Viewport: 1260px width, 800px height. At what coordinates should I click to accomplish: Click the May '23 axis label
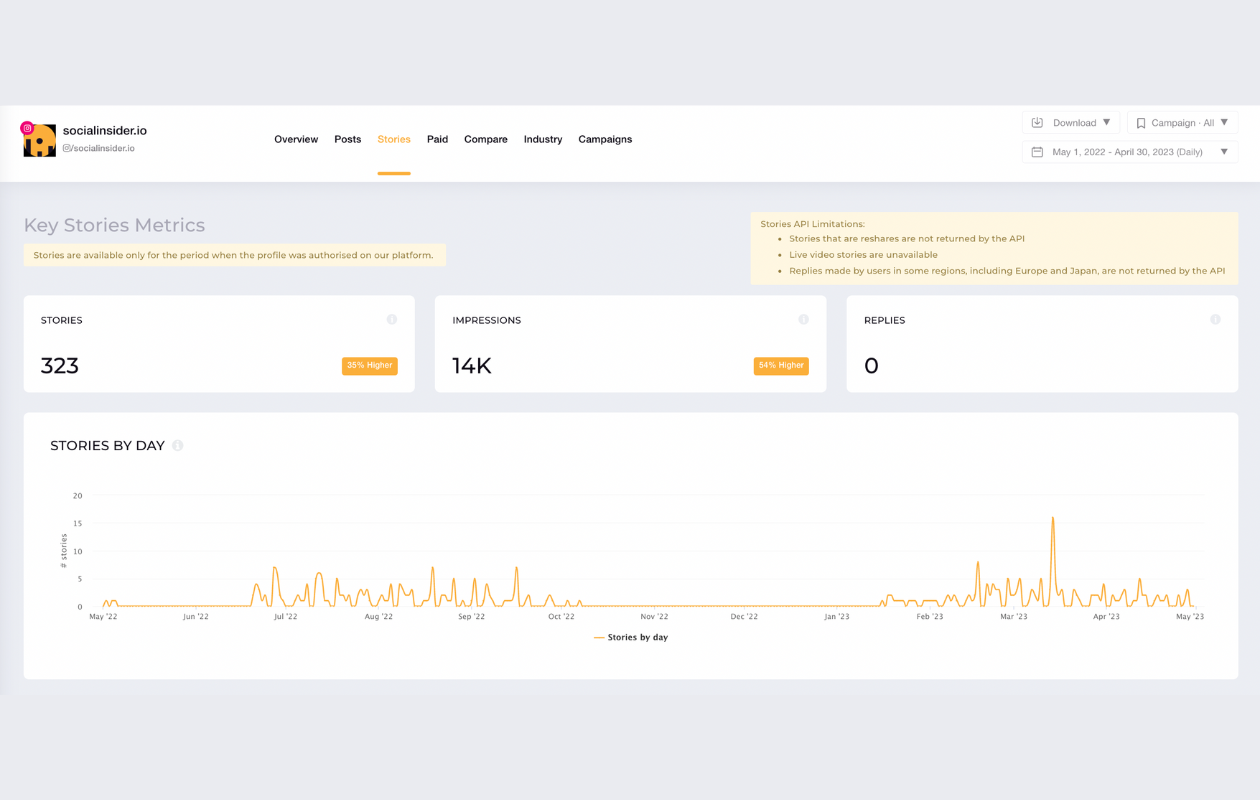tap(1190, 617)
